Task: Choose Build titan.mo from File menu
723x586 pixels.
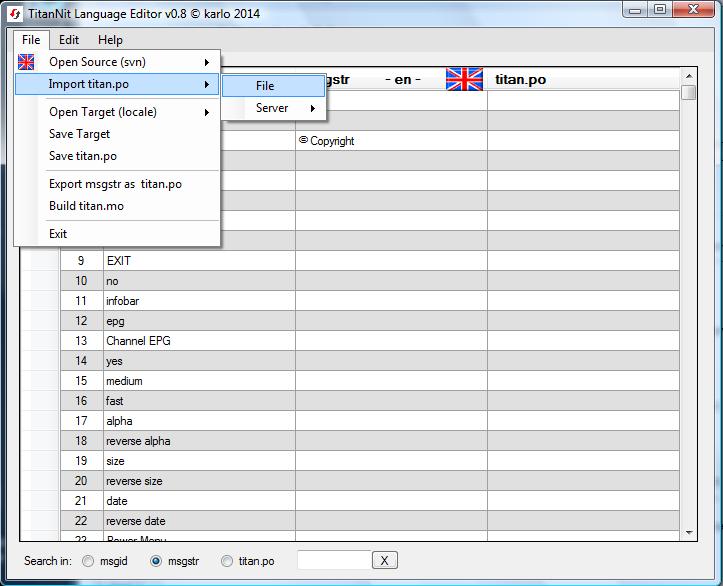Action: [x=87, y=206]
